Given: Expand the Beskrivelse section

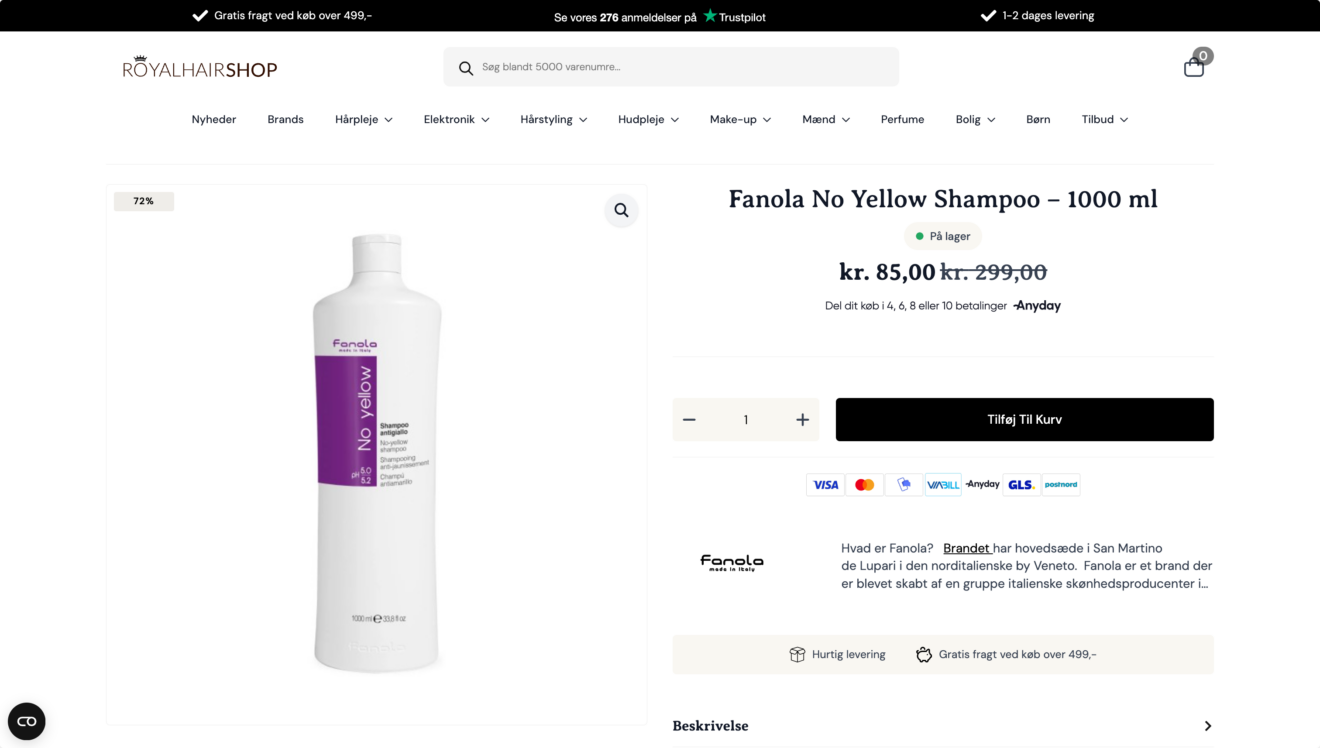Looking at the screenshot, I should coord(942,726).
